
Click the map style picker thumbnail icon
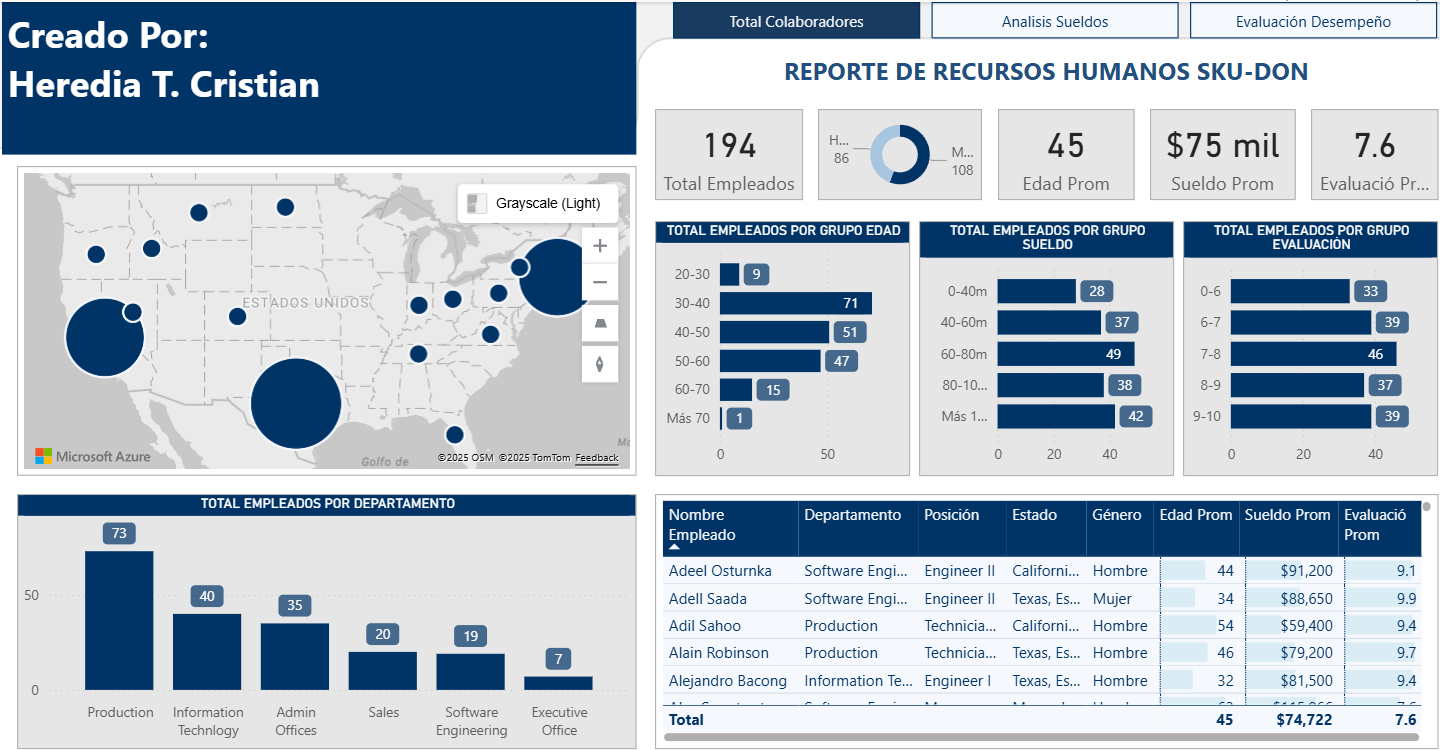477,203
